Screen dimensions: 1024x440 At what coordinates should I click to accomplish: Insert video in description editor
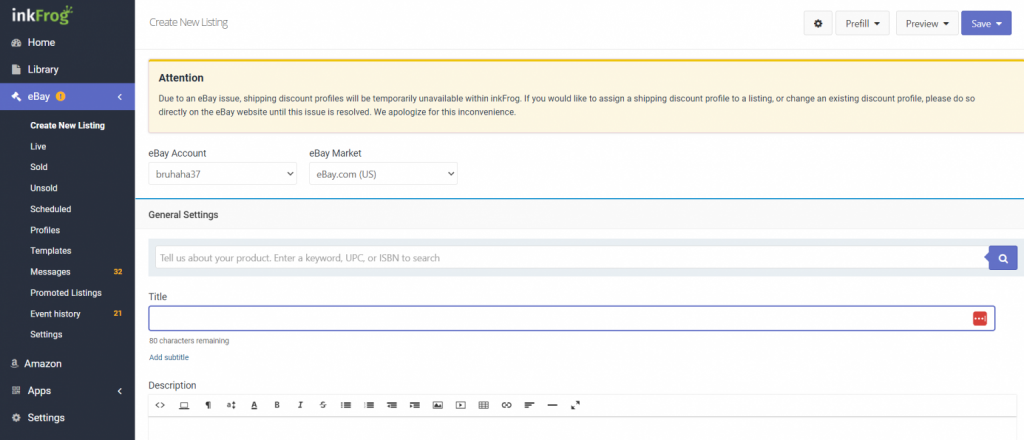(x=460, y=405)
